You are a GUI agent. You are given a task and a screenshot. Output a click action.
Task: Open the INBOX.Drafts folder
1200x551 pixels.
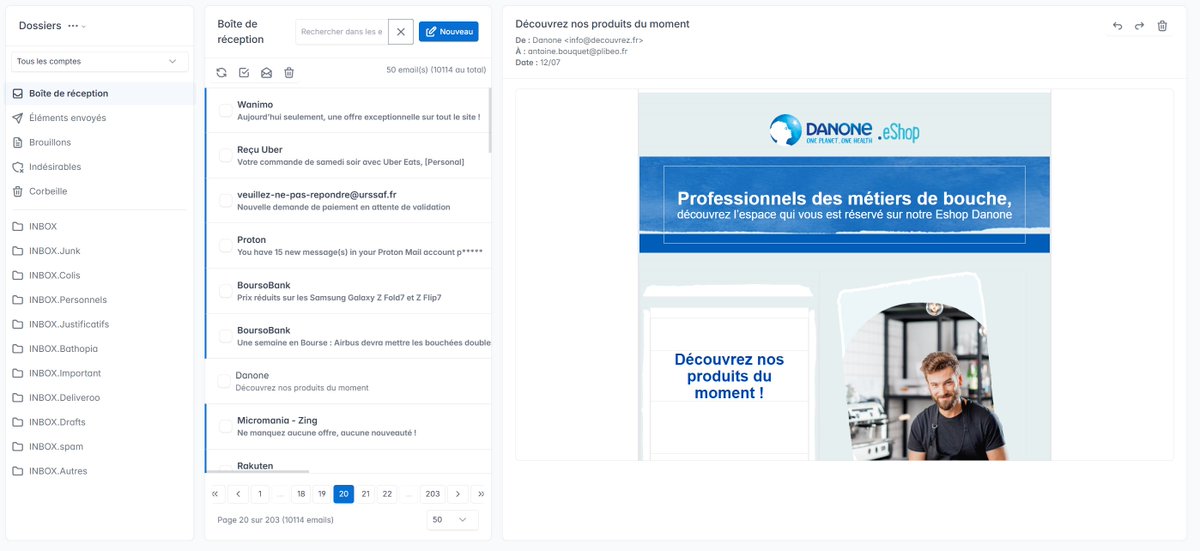100,422
